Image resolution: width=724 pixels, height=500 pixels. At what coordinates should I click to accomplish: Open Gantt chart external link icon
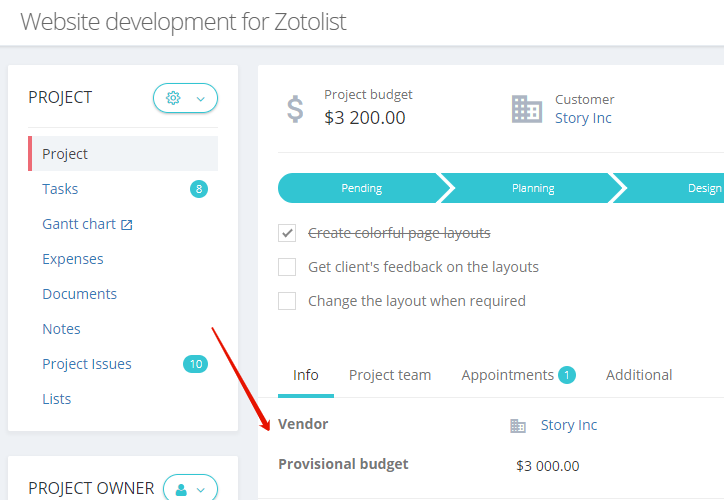tap(127, 225)
